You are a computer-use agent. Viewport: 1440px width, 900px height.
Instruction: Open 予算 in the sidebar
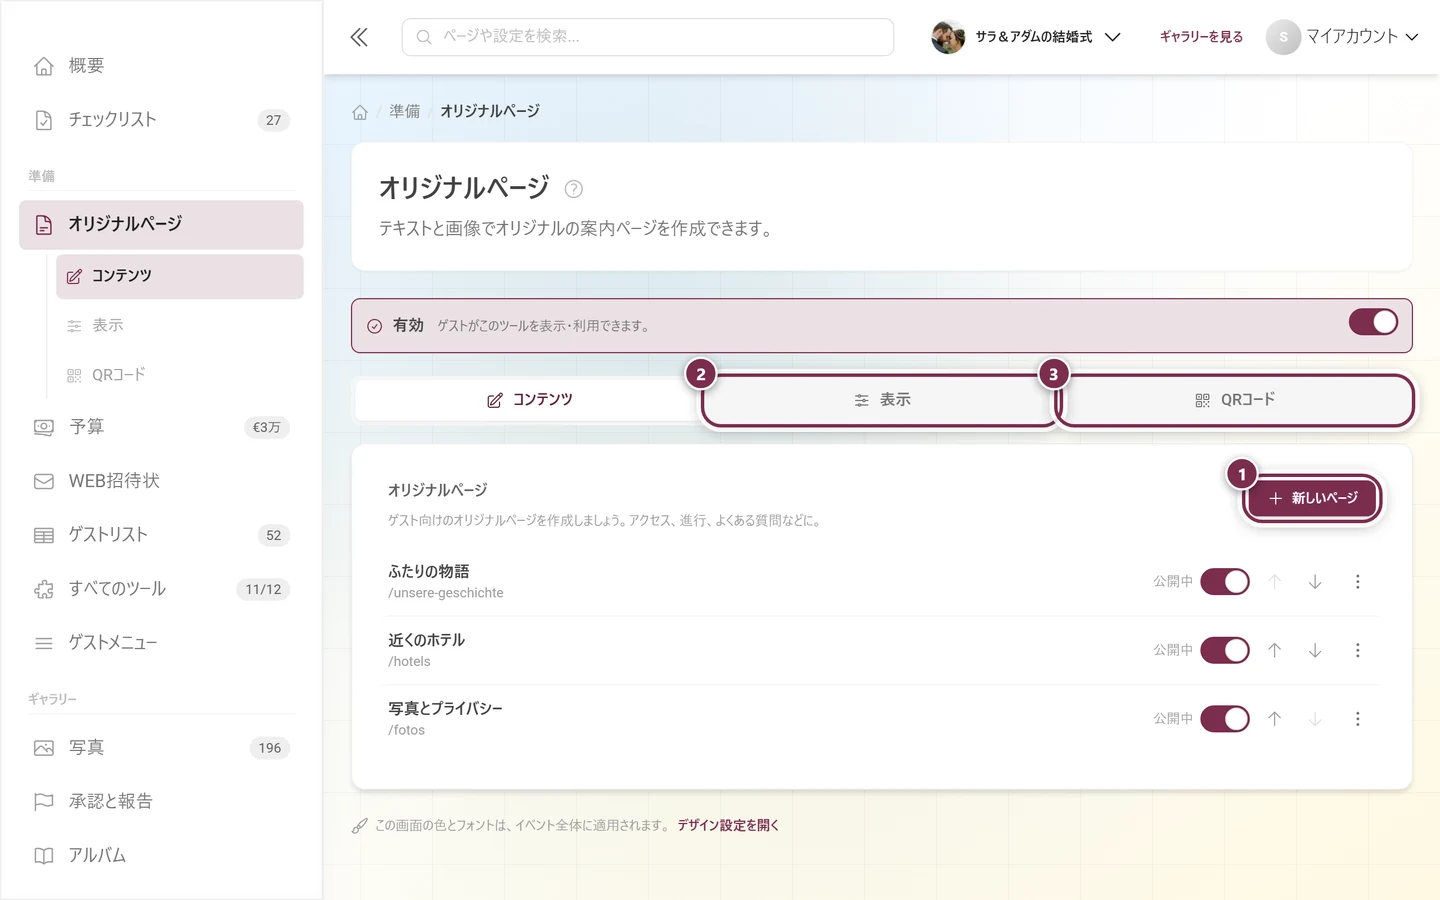tap(161, 427)
